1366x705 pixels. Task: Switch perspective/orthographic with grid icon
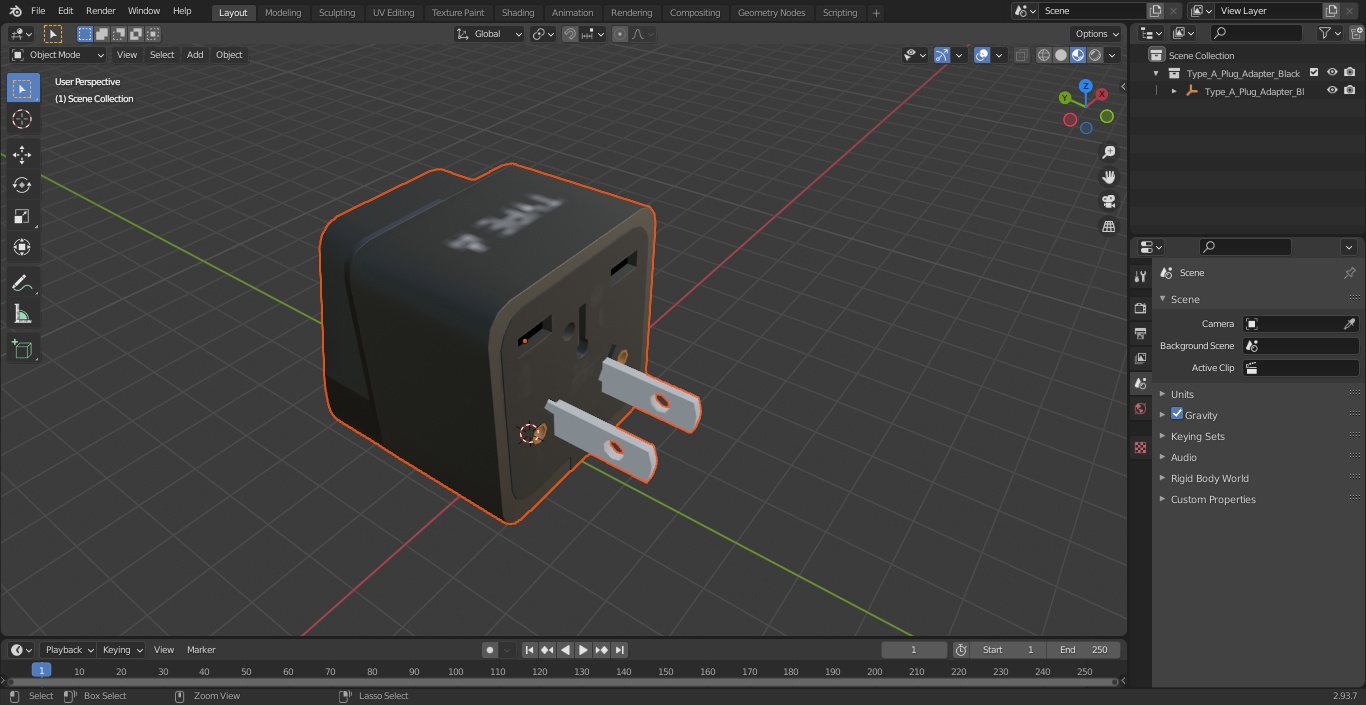tap(1108, 226)
